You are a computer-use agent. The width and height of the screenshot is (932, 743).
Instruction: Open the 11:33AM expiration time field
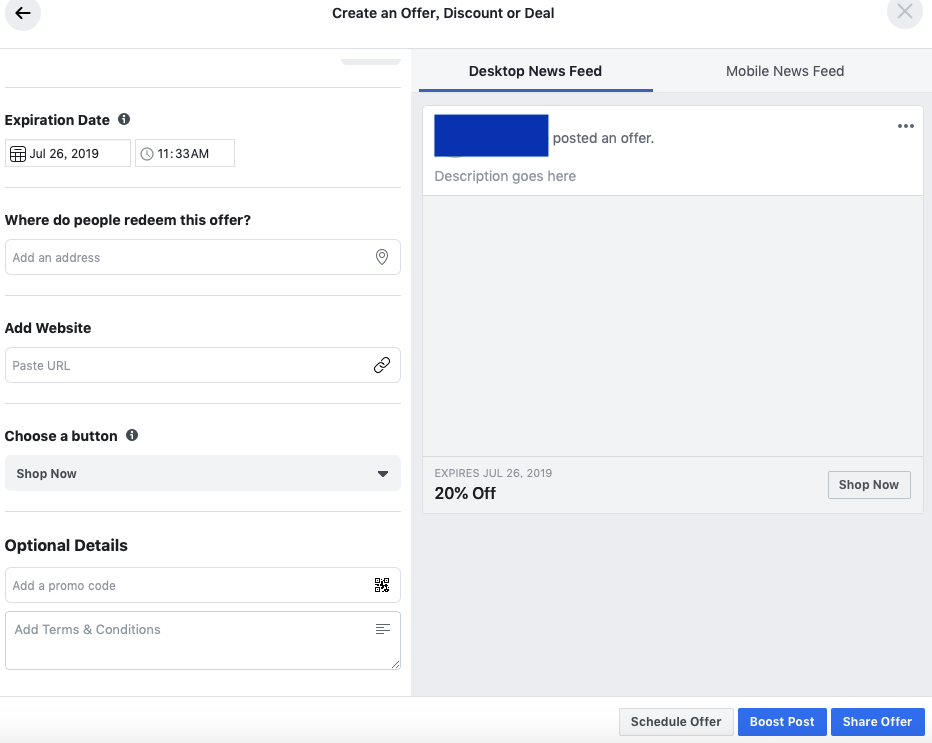click(x=185, y=154)
